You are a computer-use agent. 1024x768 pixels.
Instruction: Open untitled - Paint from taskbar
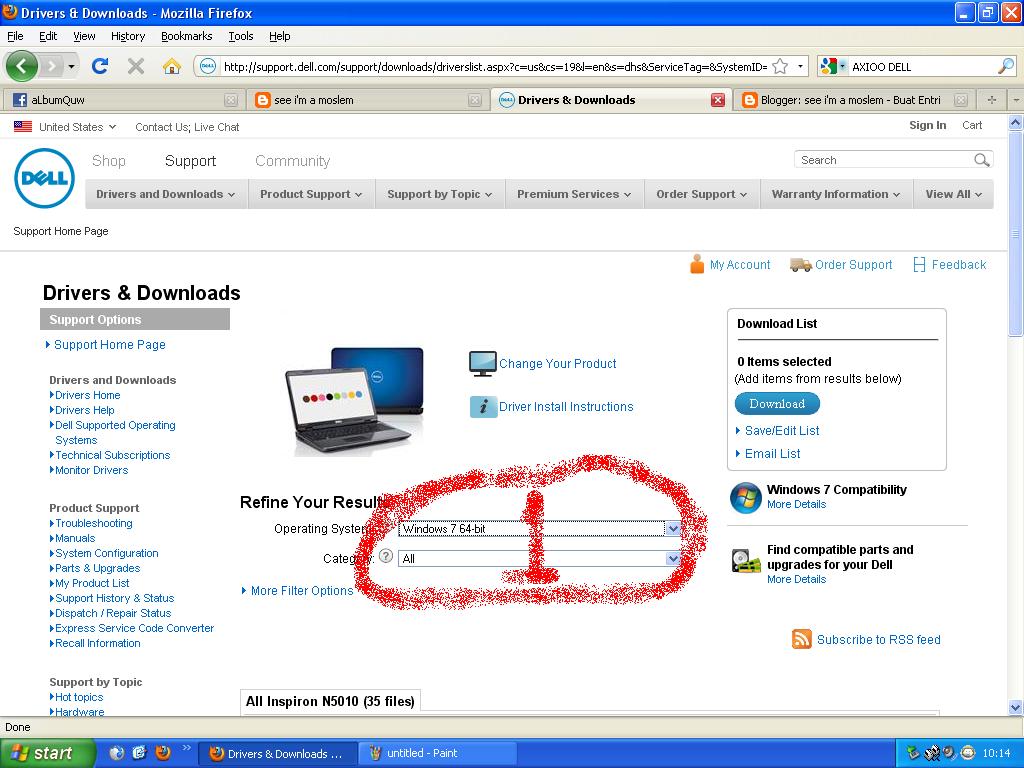[438, 753]
